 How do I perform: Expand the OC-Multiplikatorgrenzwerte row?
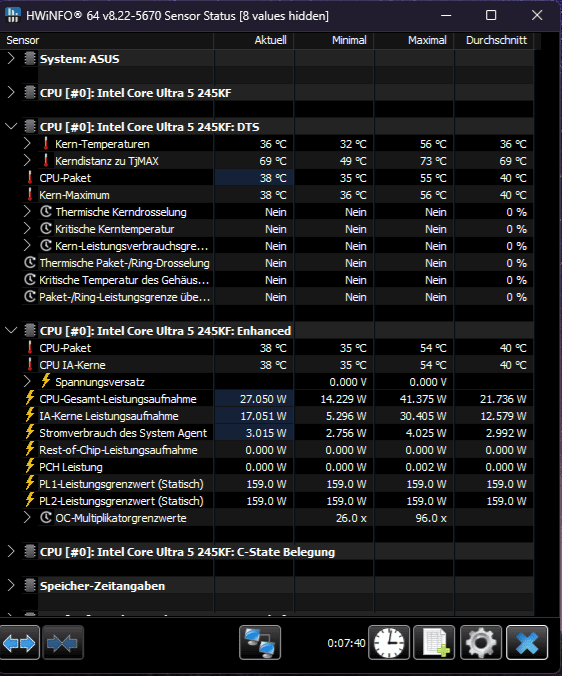pos(27,517)
